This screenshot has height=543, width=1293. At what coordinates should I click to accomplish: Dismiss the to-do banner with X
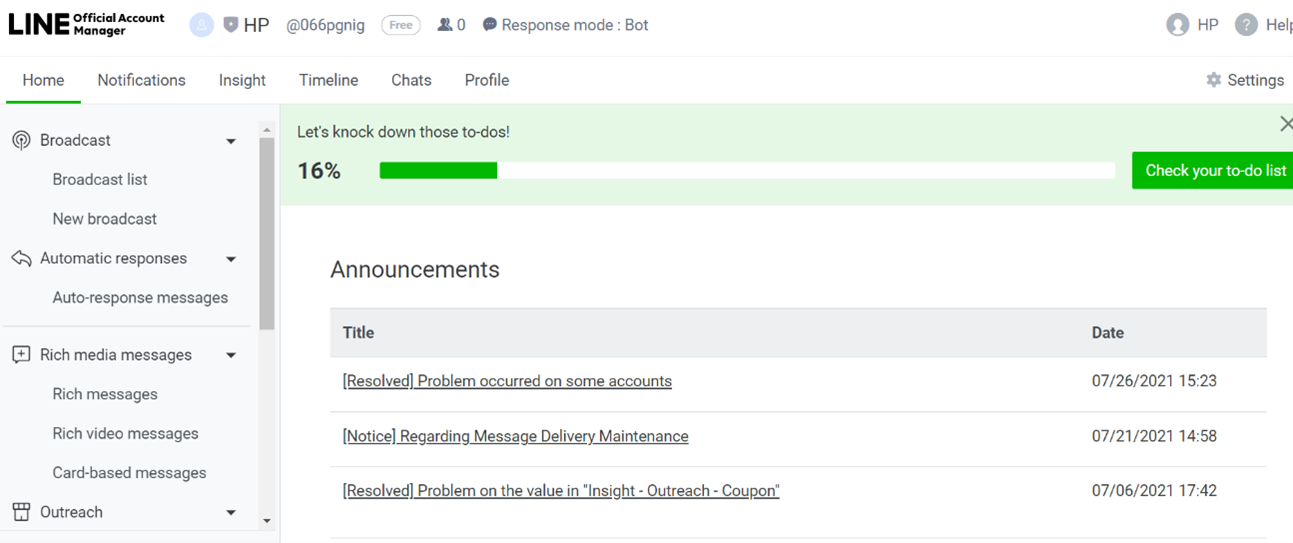point(1286,124)
